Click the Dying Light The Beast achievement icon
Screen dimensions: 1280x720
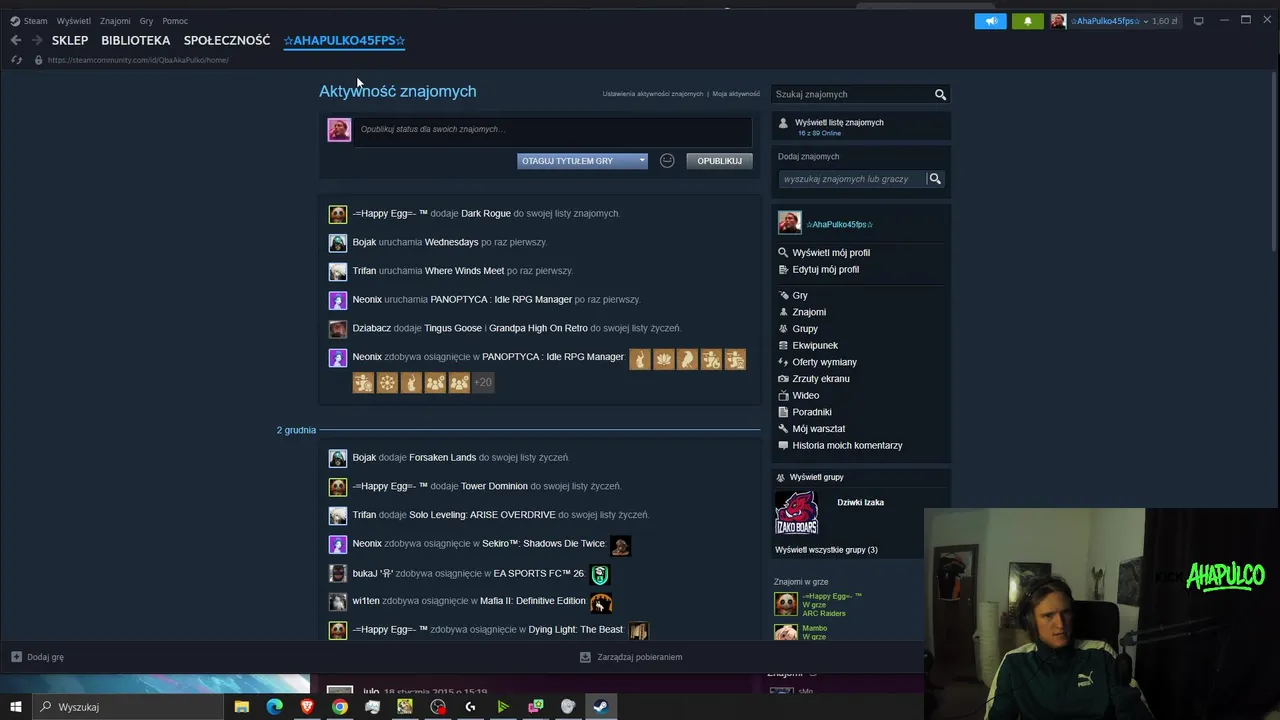click(x=638, y=631)
